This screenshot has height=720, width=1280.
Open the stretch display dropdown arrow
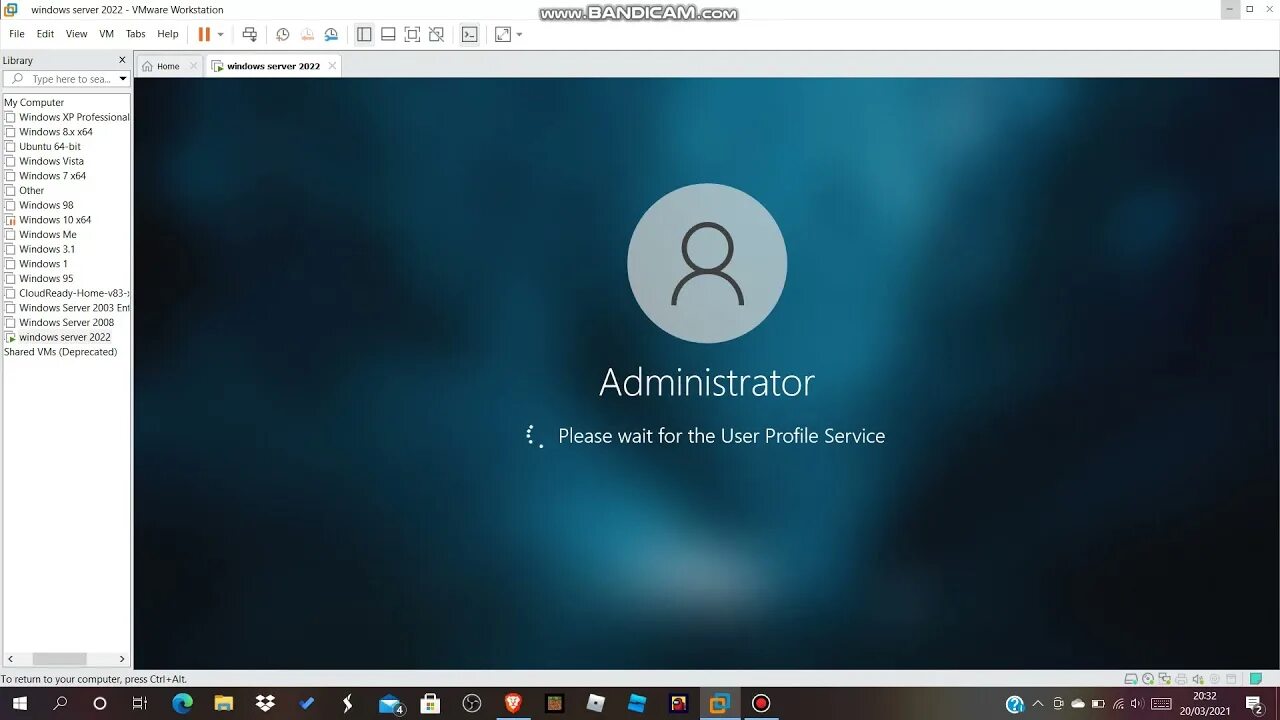(519, 34)
